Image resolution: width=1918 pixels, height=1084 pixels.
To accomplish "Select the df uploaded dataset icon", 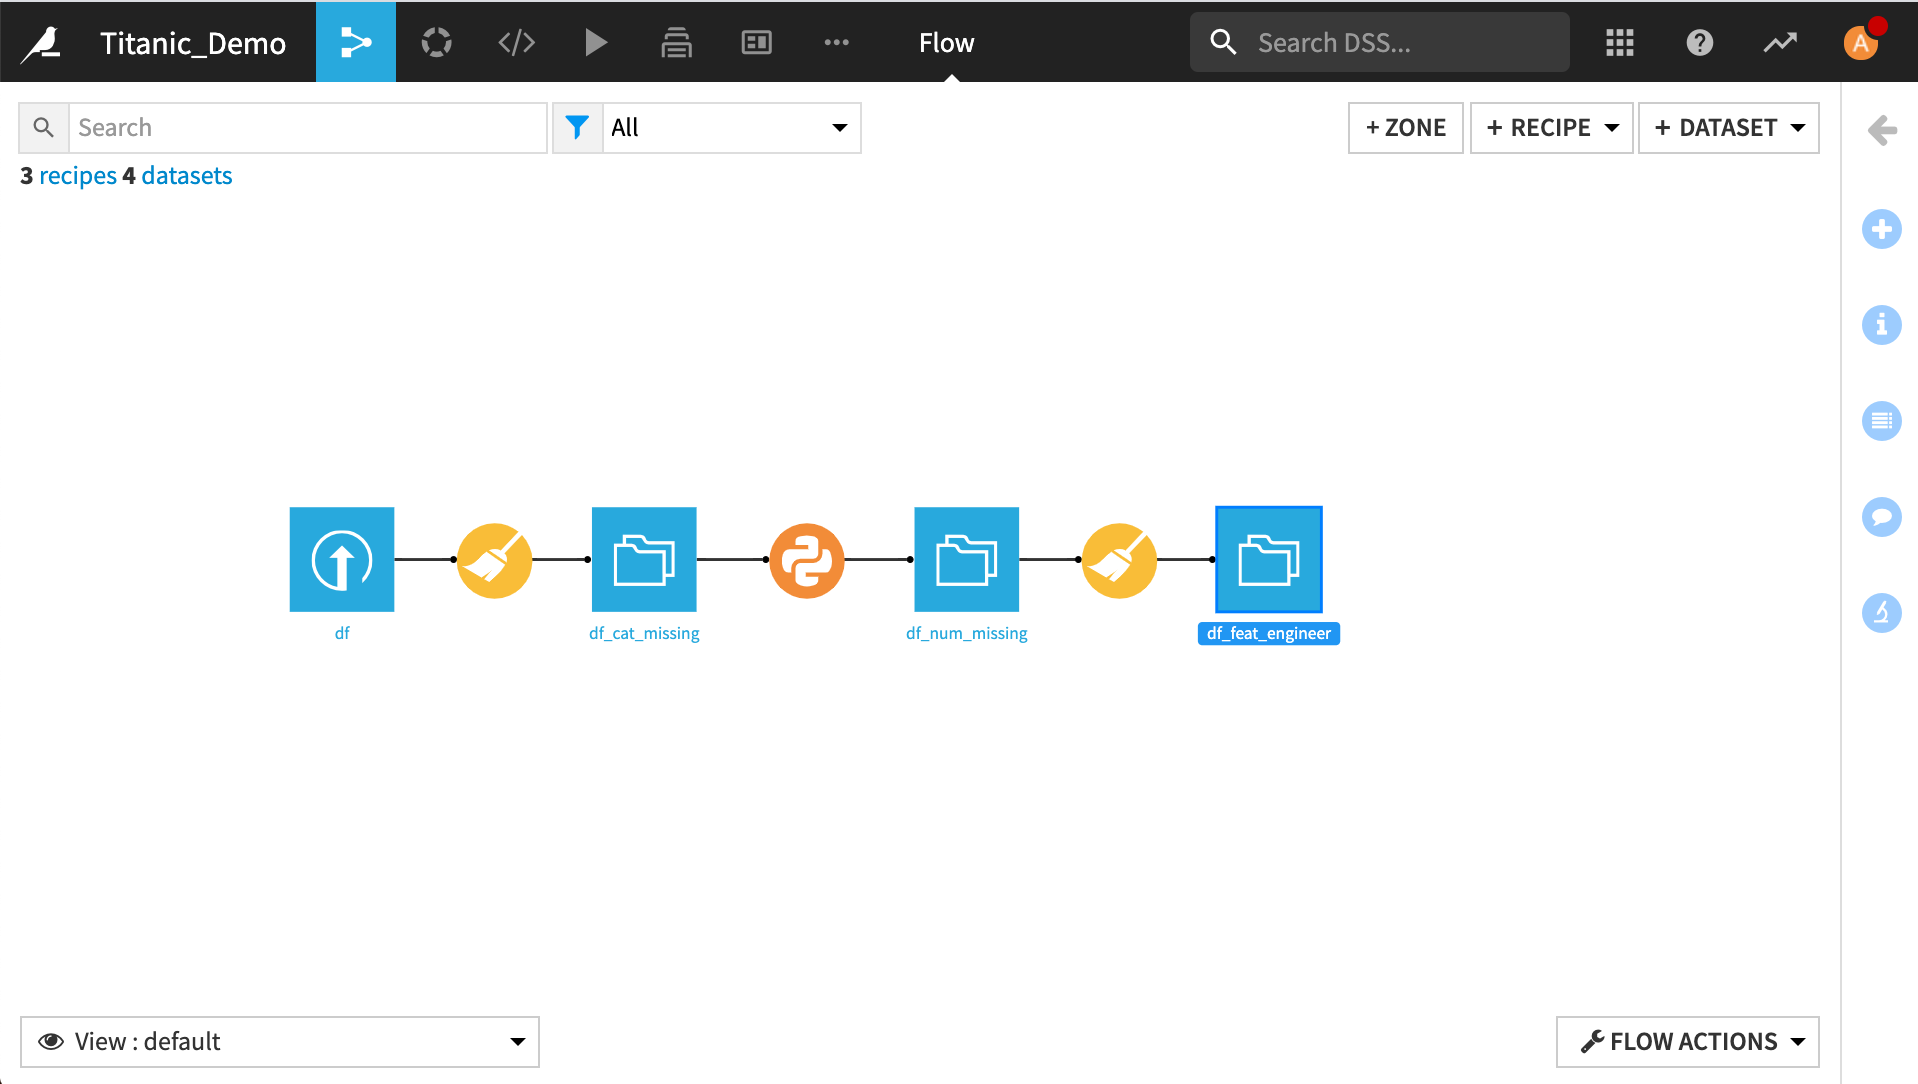I will click(342, 559).
